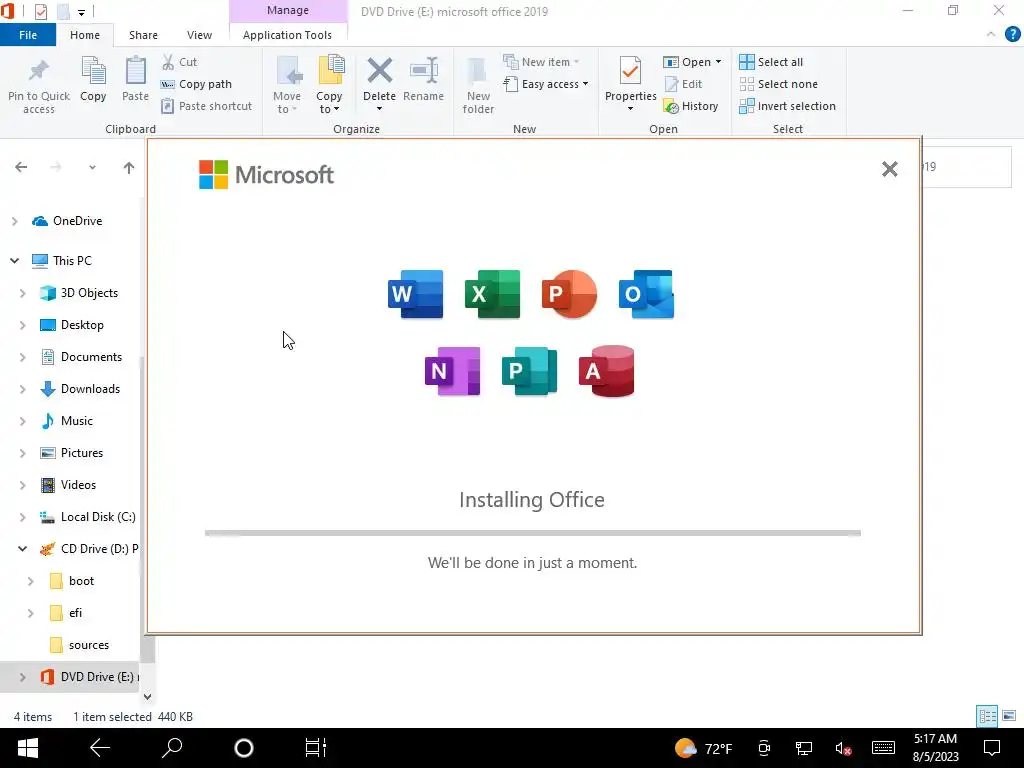Image resolution: width=1024 pixels, height=768 pixels.
Task: Switch to details view in status bar
Action: (x=987, y=716)
